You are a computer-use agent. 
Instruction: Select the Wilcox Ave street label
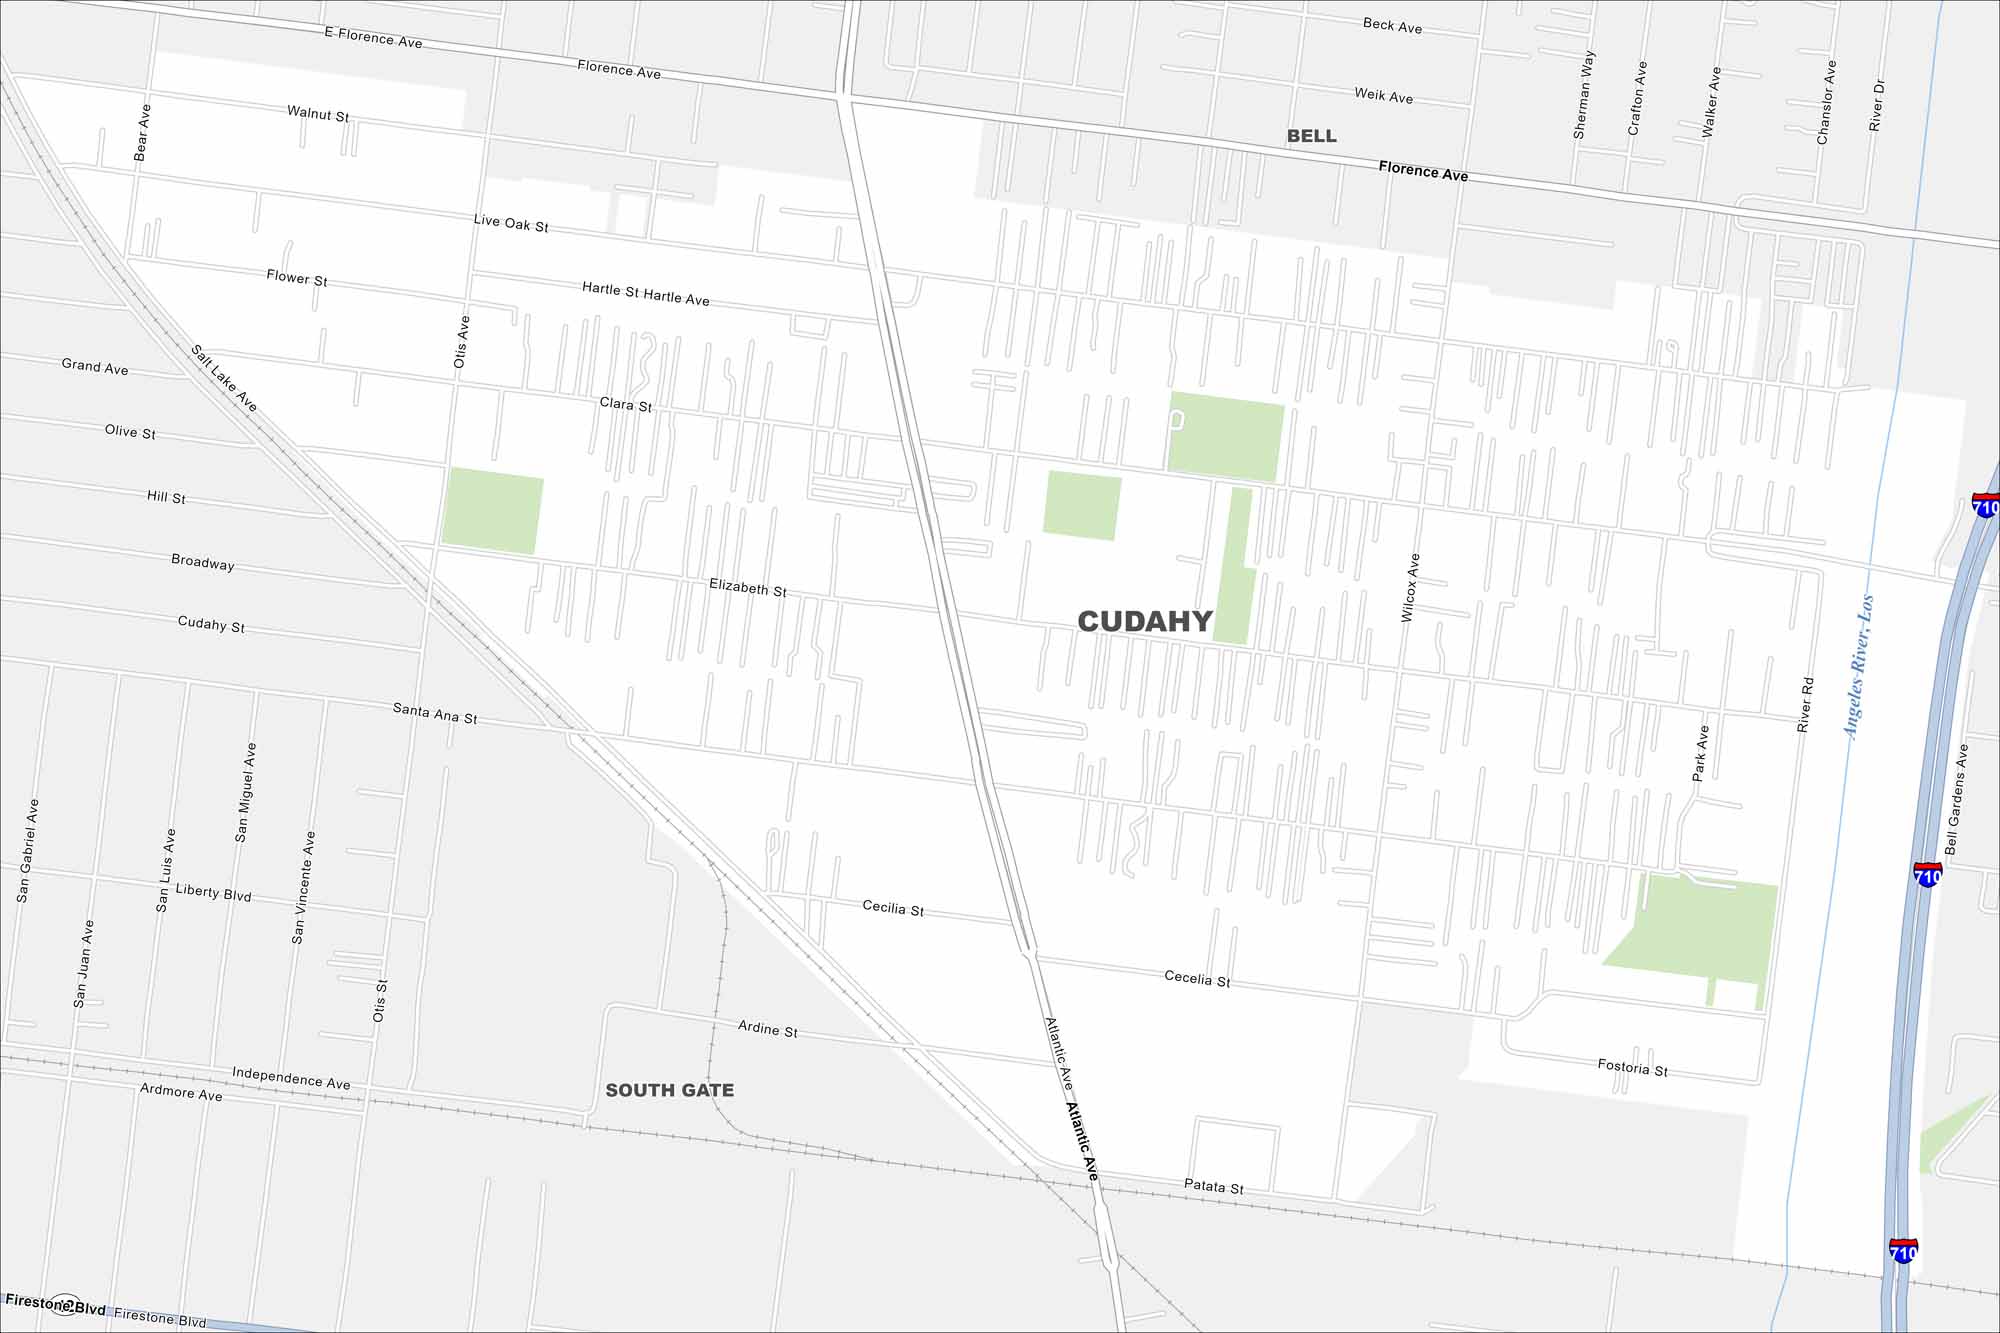click(1410, 588)
